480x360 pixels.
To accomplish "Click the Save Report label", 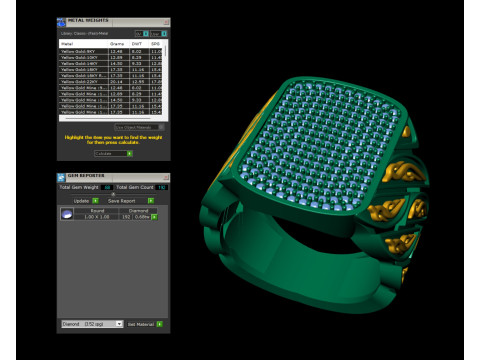I will 121,201.
